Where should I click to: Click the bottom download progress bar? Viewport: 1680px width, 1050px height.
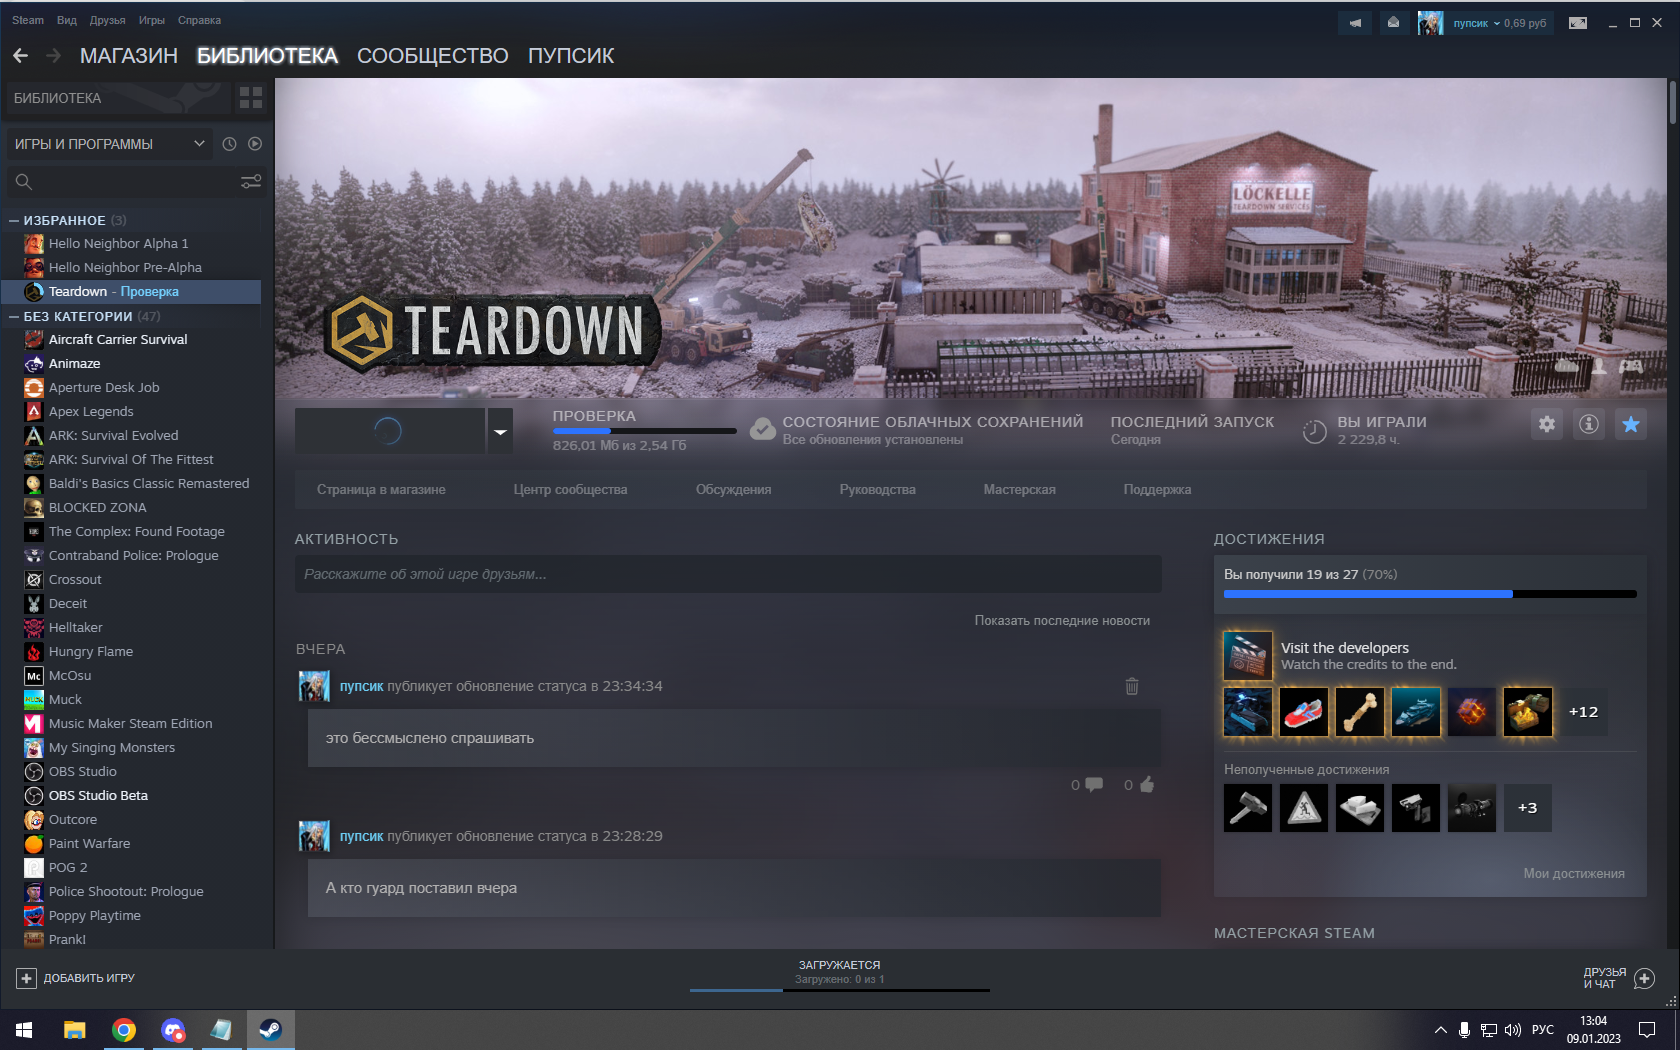pos(840,990)
